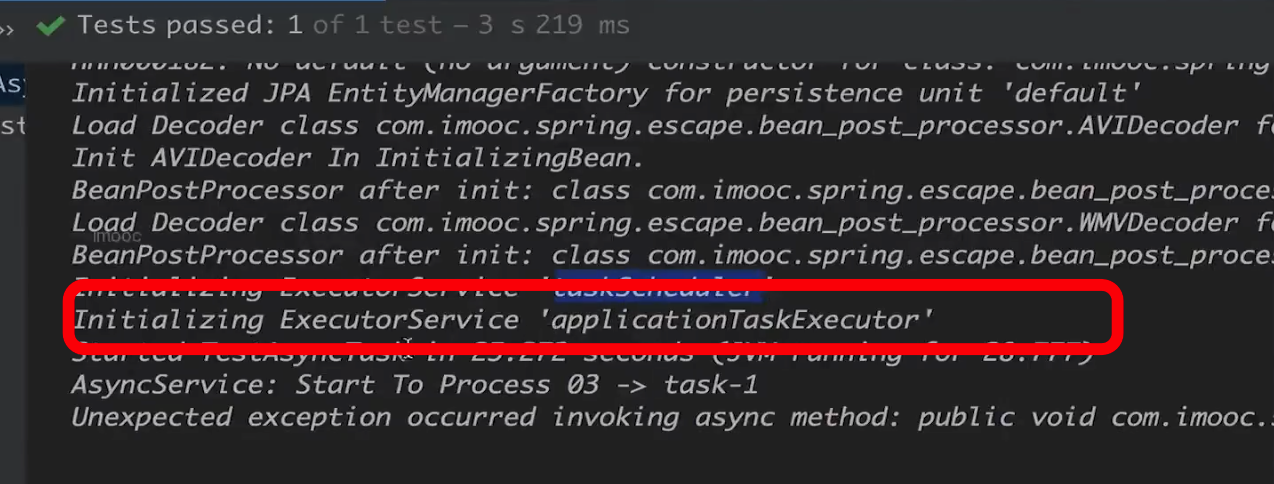1274x484 pixels.
Task: Expand hidden toolbar items via double chevron
Action: point(8,27)
